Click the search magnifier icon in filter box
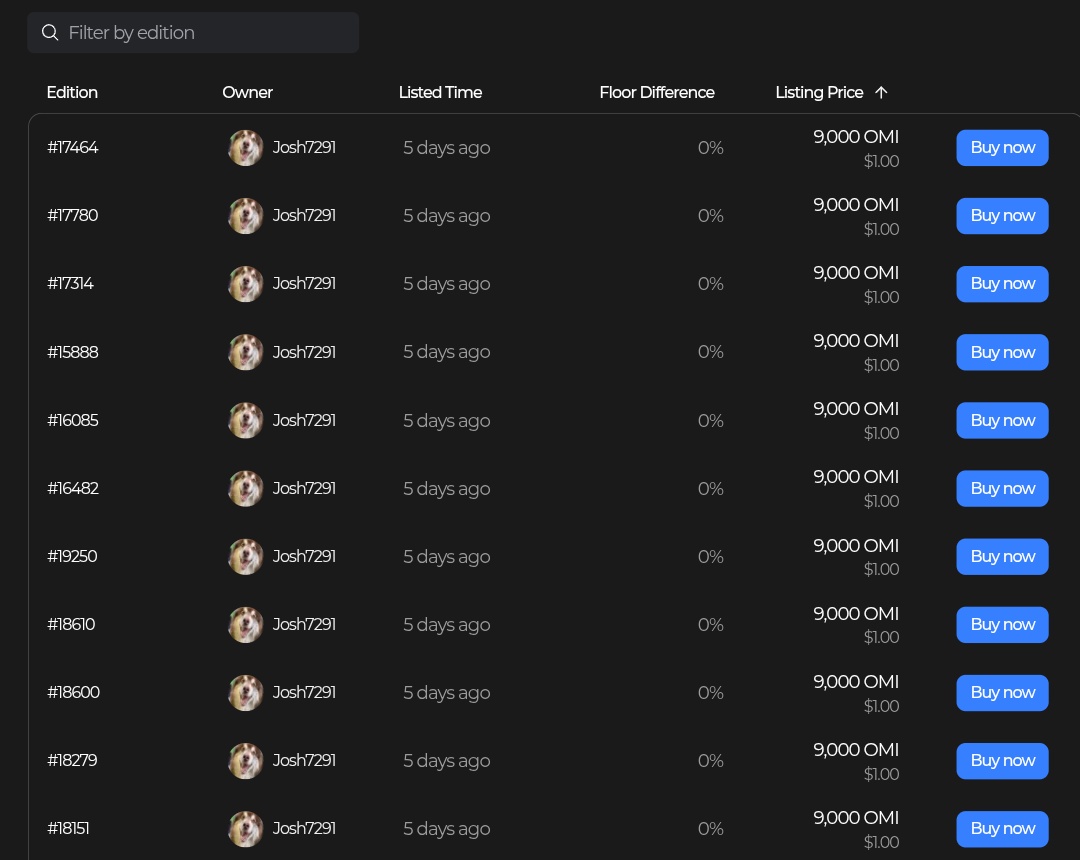Viewport: 1080px width, 860px height. 50,32
